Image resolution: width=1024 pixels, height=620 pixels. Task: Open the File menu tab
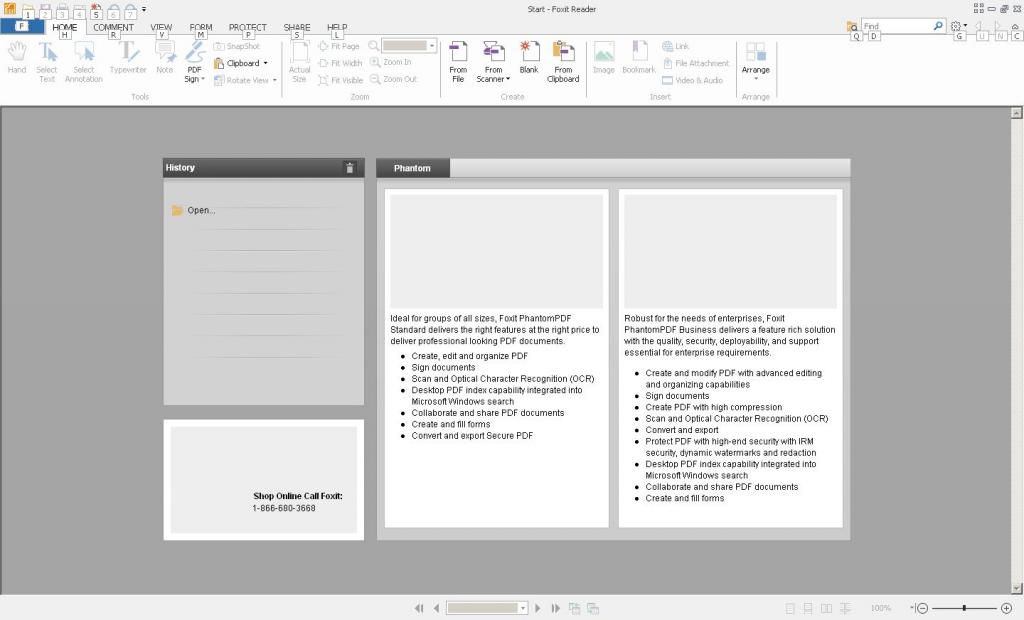[22, 27]
